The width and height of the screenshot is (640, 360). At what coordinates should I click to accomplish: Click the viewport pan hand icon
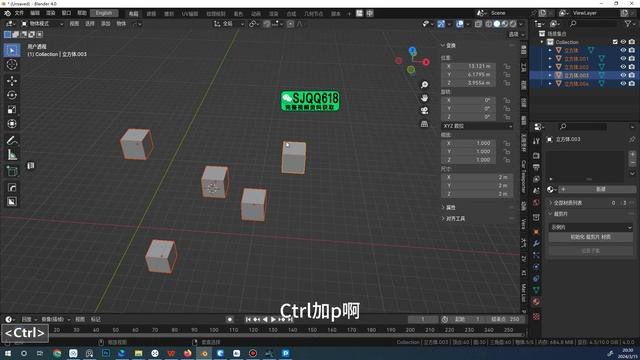(424, 98)
